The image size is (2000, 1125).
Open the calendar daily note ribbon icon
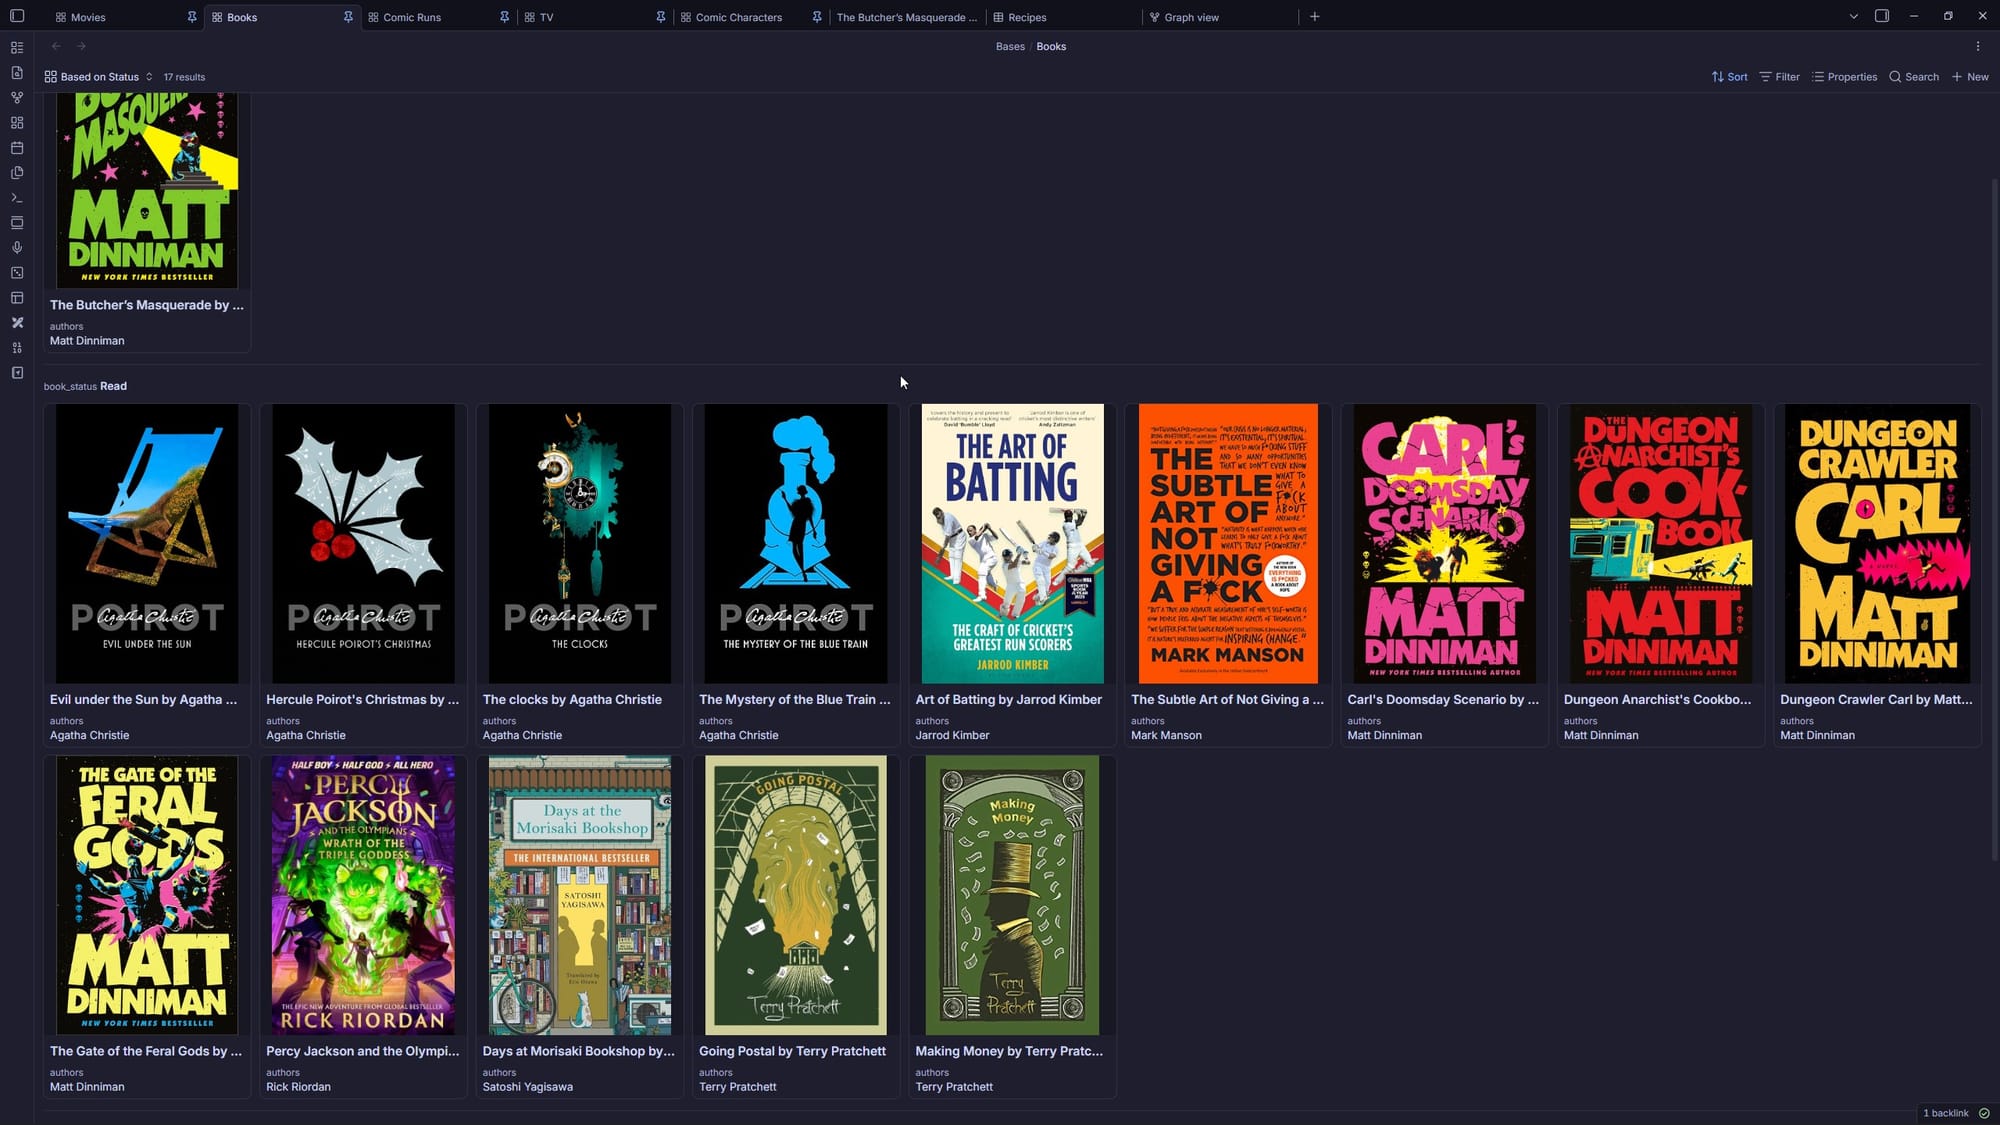click(x=17, y=148)
